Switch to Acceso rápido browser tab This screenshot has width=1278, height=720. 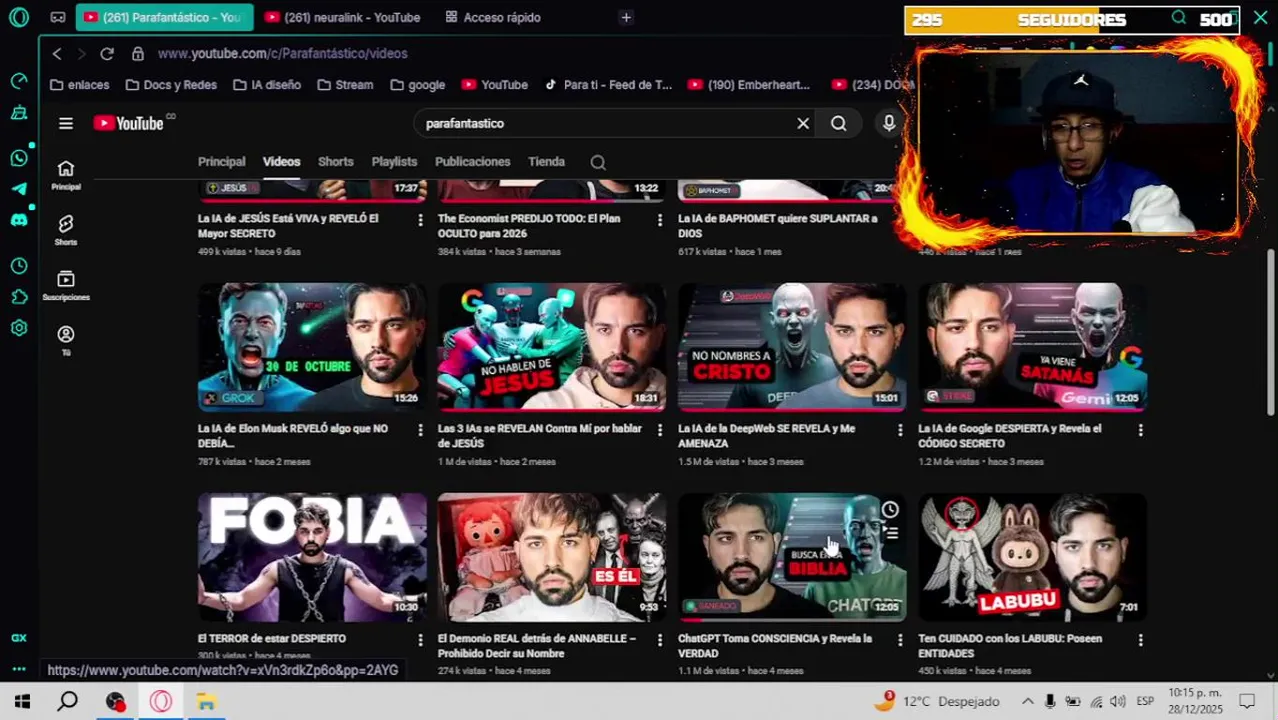click(493, 17)
